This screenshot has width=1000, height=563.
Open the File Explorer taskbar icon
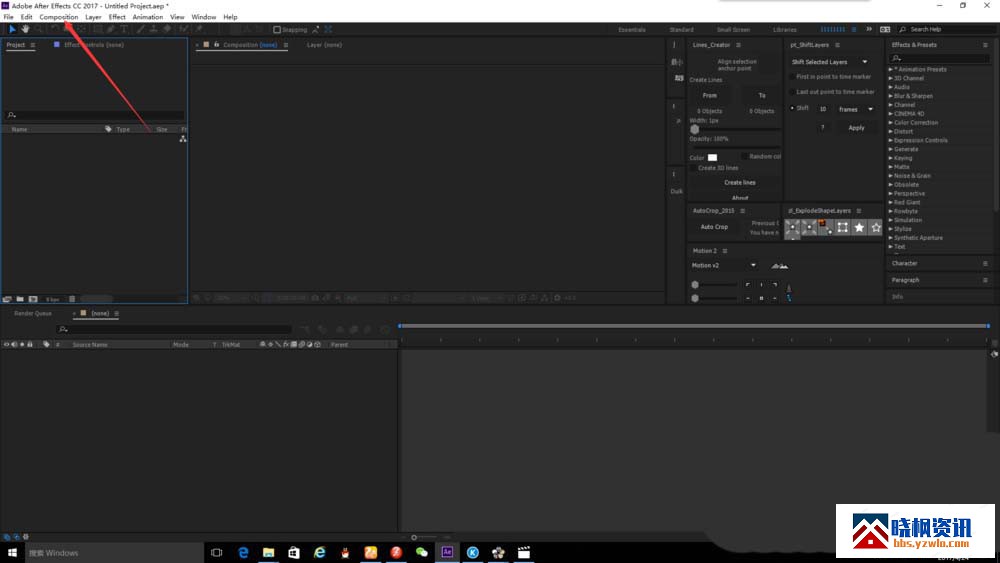pyautogui.click(x=268, y=552)
